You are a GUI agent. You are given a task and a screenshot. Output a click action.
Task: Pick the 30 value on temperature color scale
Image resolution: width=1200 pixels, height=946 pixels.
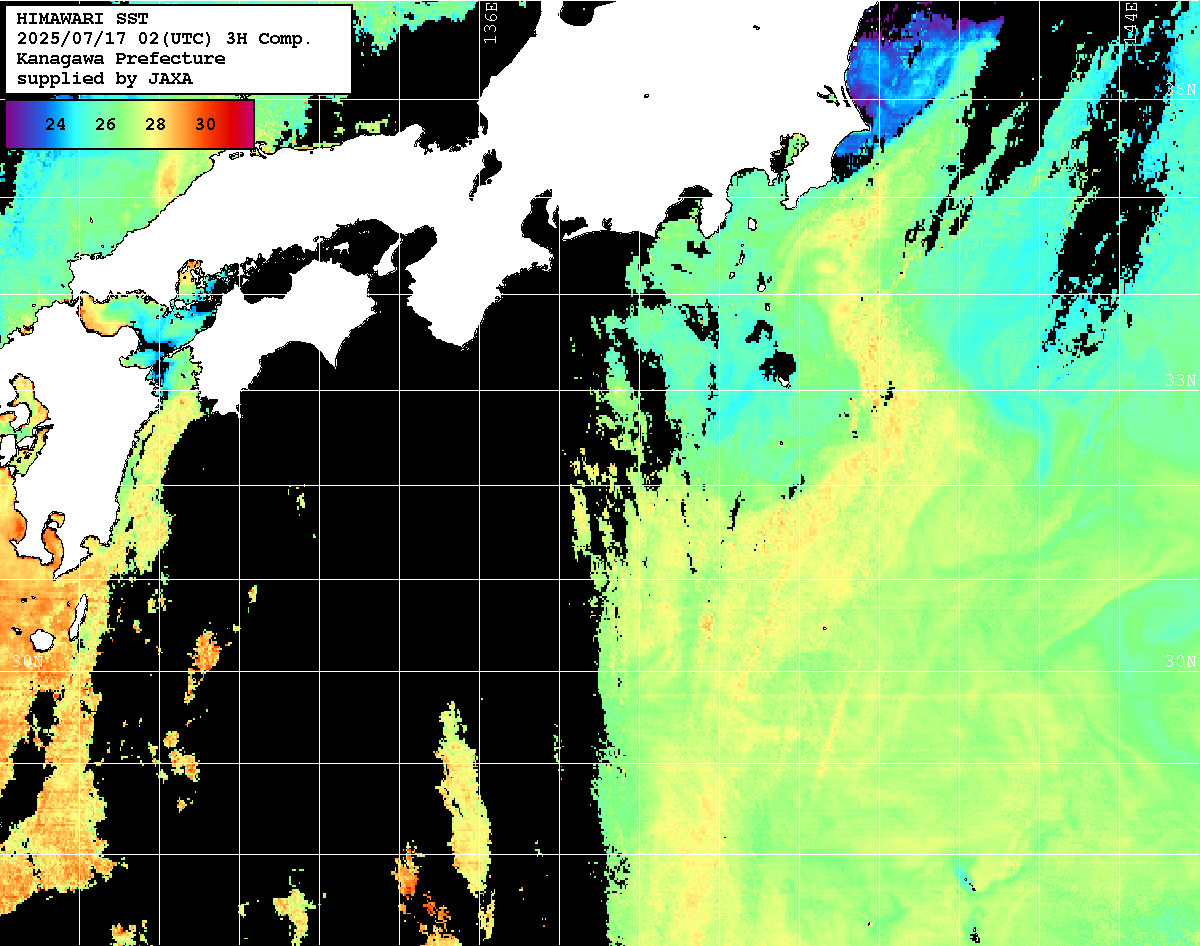205,125
